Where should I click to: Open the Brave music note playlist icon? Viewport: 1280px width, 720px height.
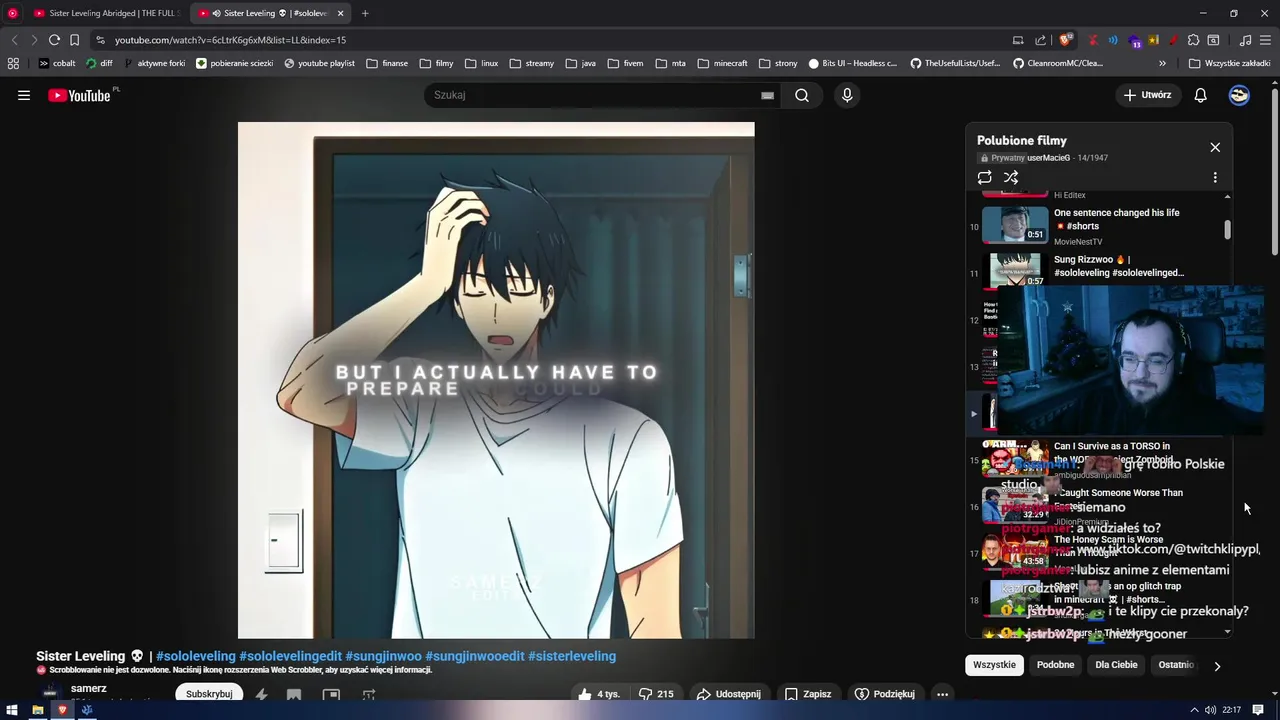click(x=1245, y=40)
